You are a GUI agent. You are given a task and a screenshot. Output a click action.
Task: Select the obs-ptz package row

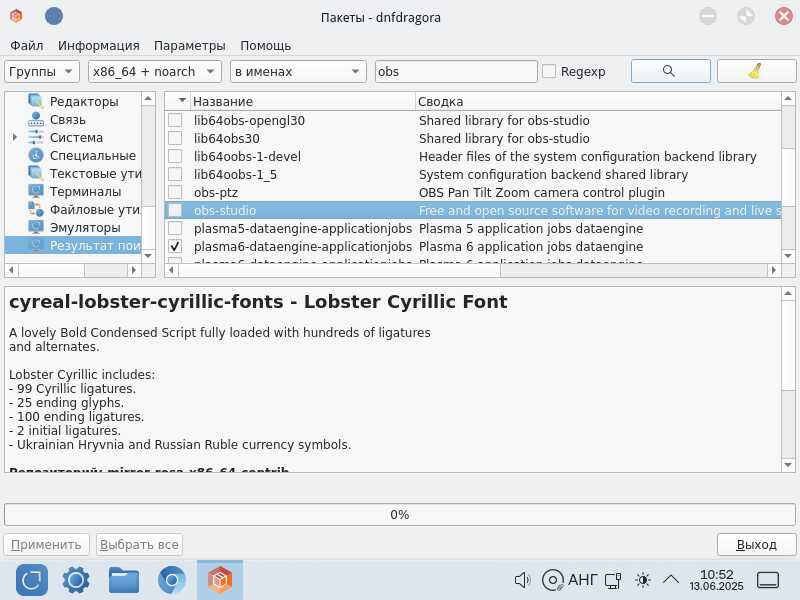[x=473, y=192]
